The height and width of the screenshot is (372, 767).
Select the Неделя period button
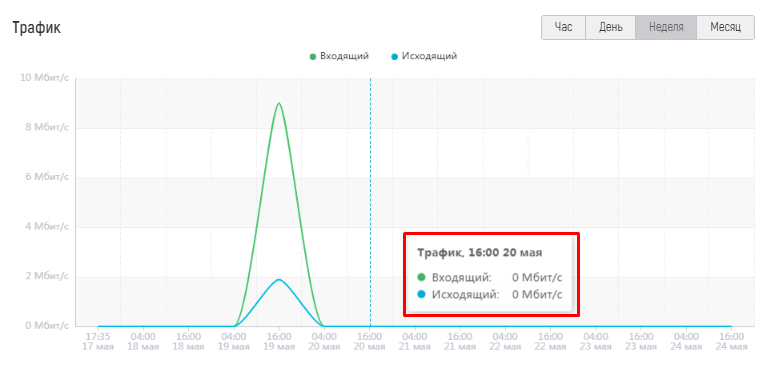[666, 27]
